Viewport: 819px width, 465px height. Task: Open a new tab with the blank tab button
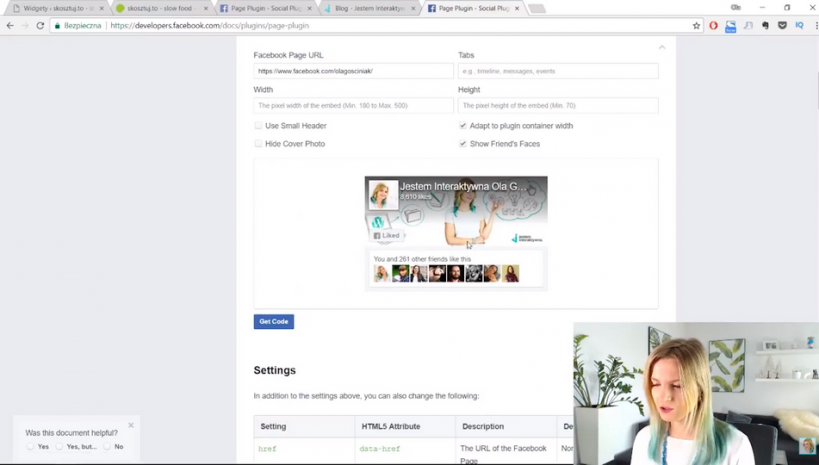[x=537, y=8]
